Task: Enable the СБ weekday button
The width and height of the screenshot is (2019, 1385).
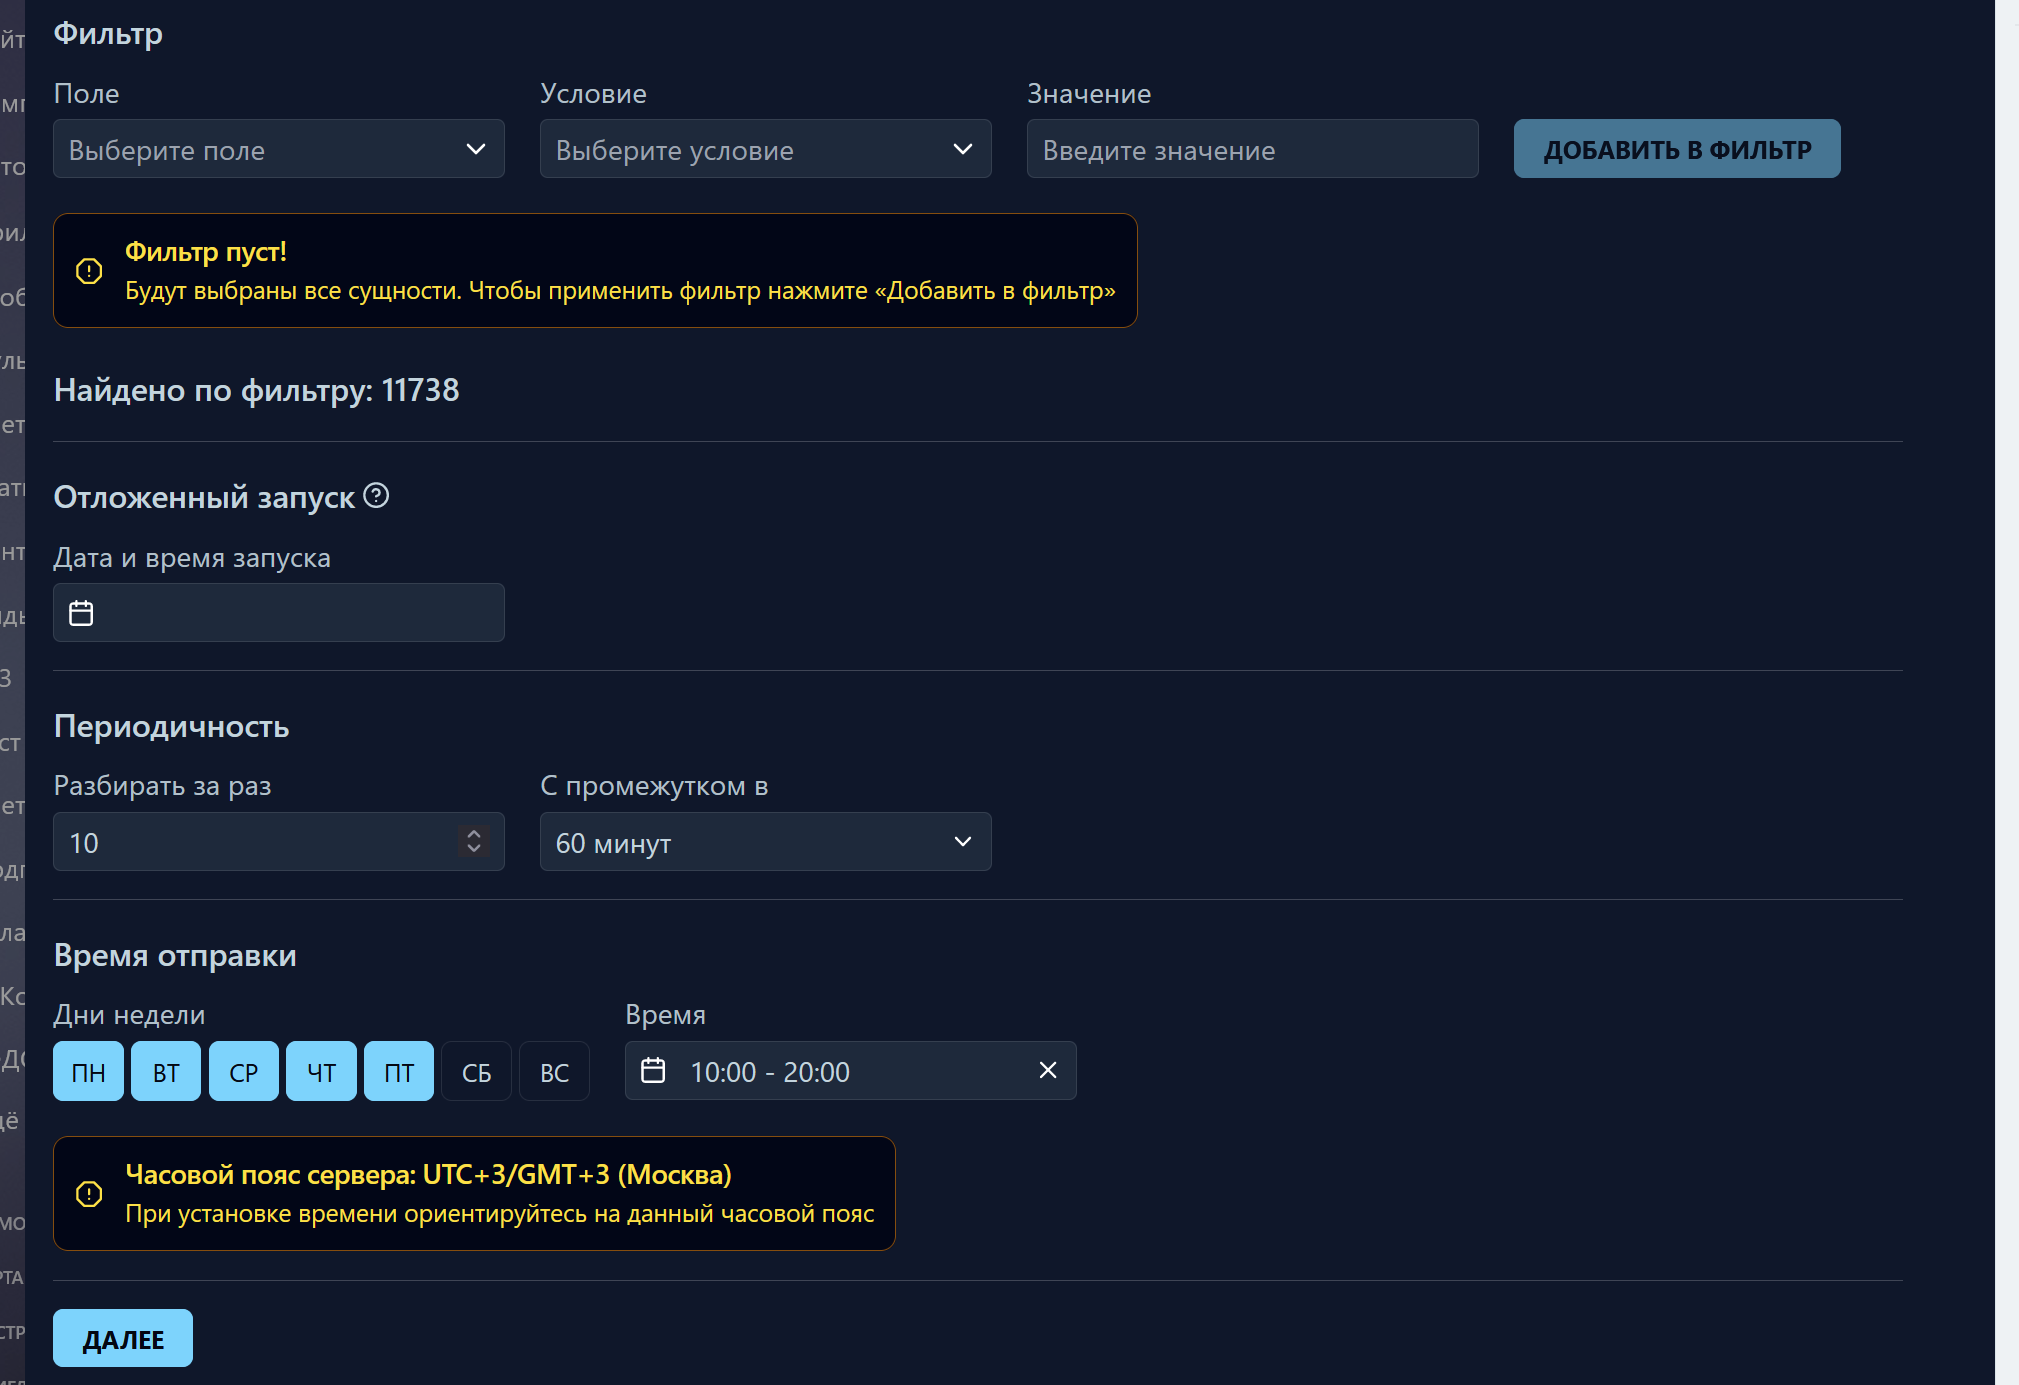Action: [476, 1072]
